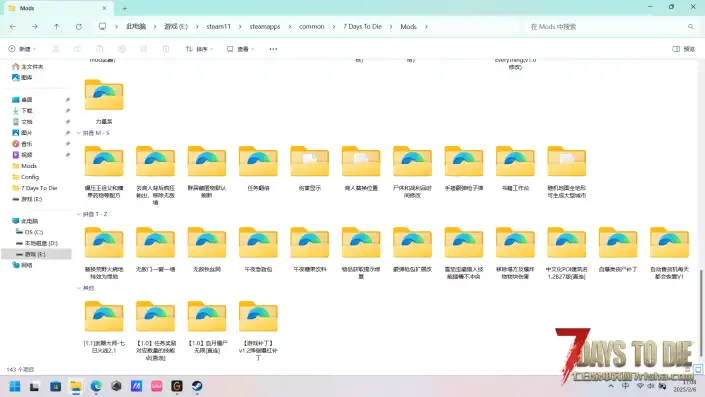This screenshot has width=705, height=397.
Task: Open 7 Days To Die sidebar folder
Action: tap(35, 188)
